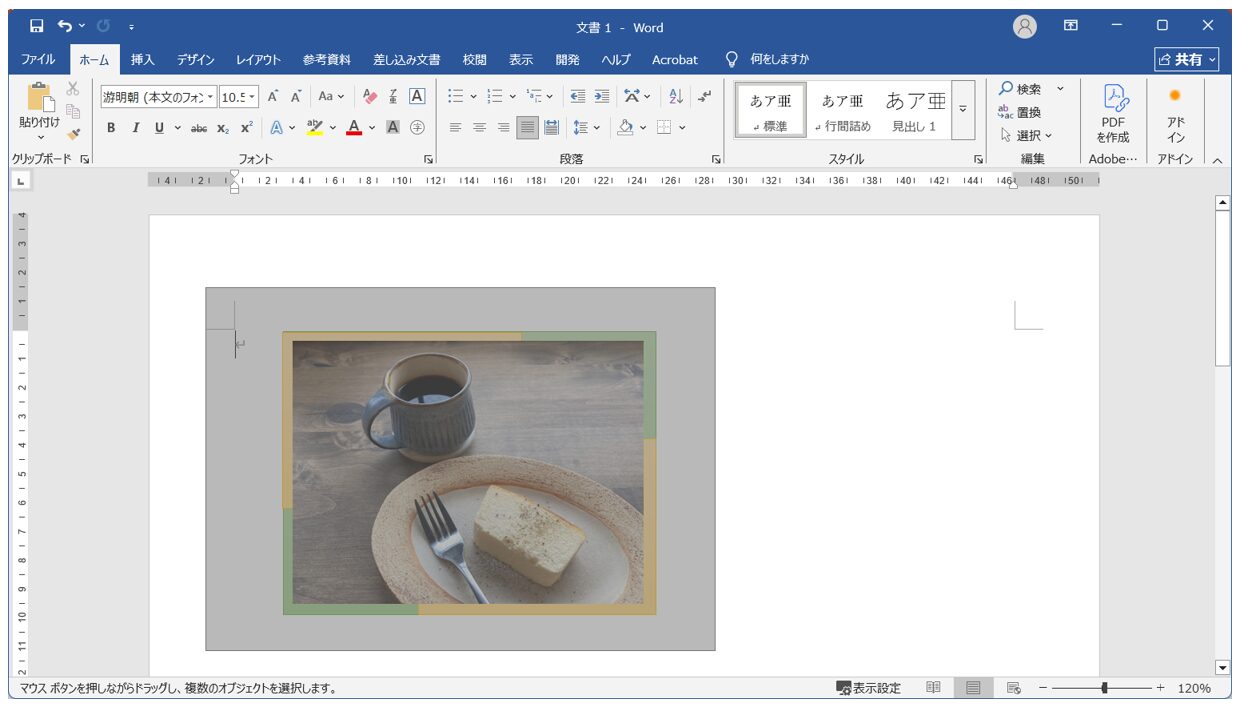Apply red font color with the A icon
This screenshot has height=708, width=1240.
click(353, 127)
